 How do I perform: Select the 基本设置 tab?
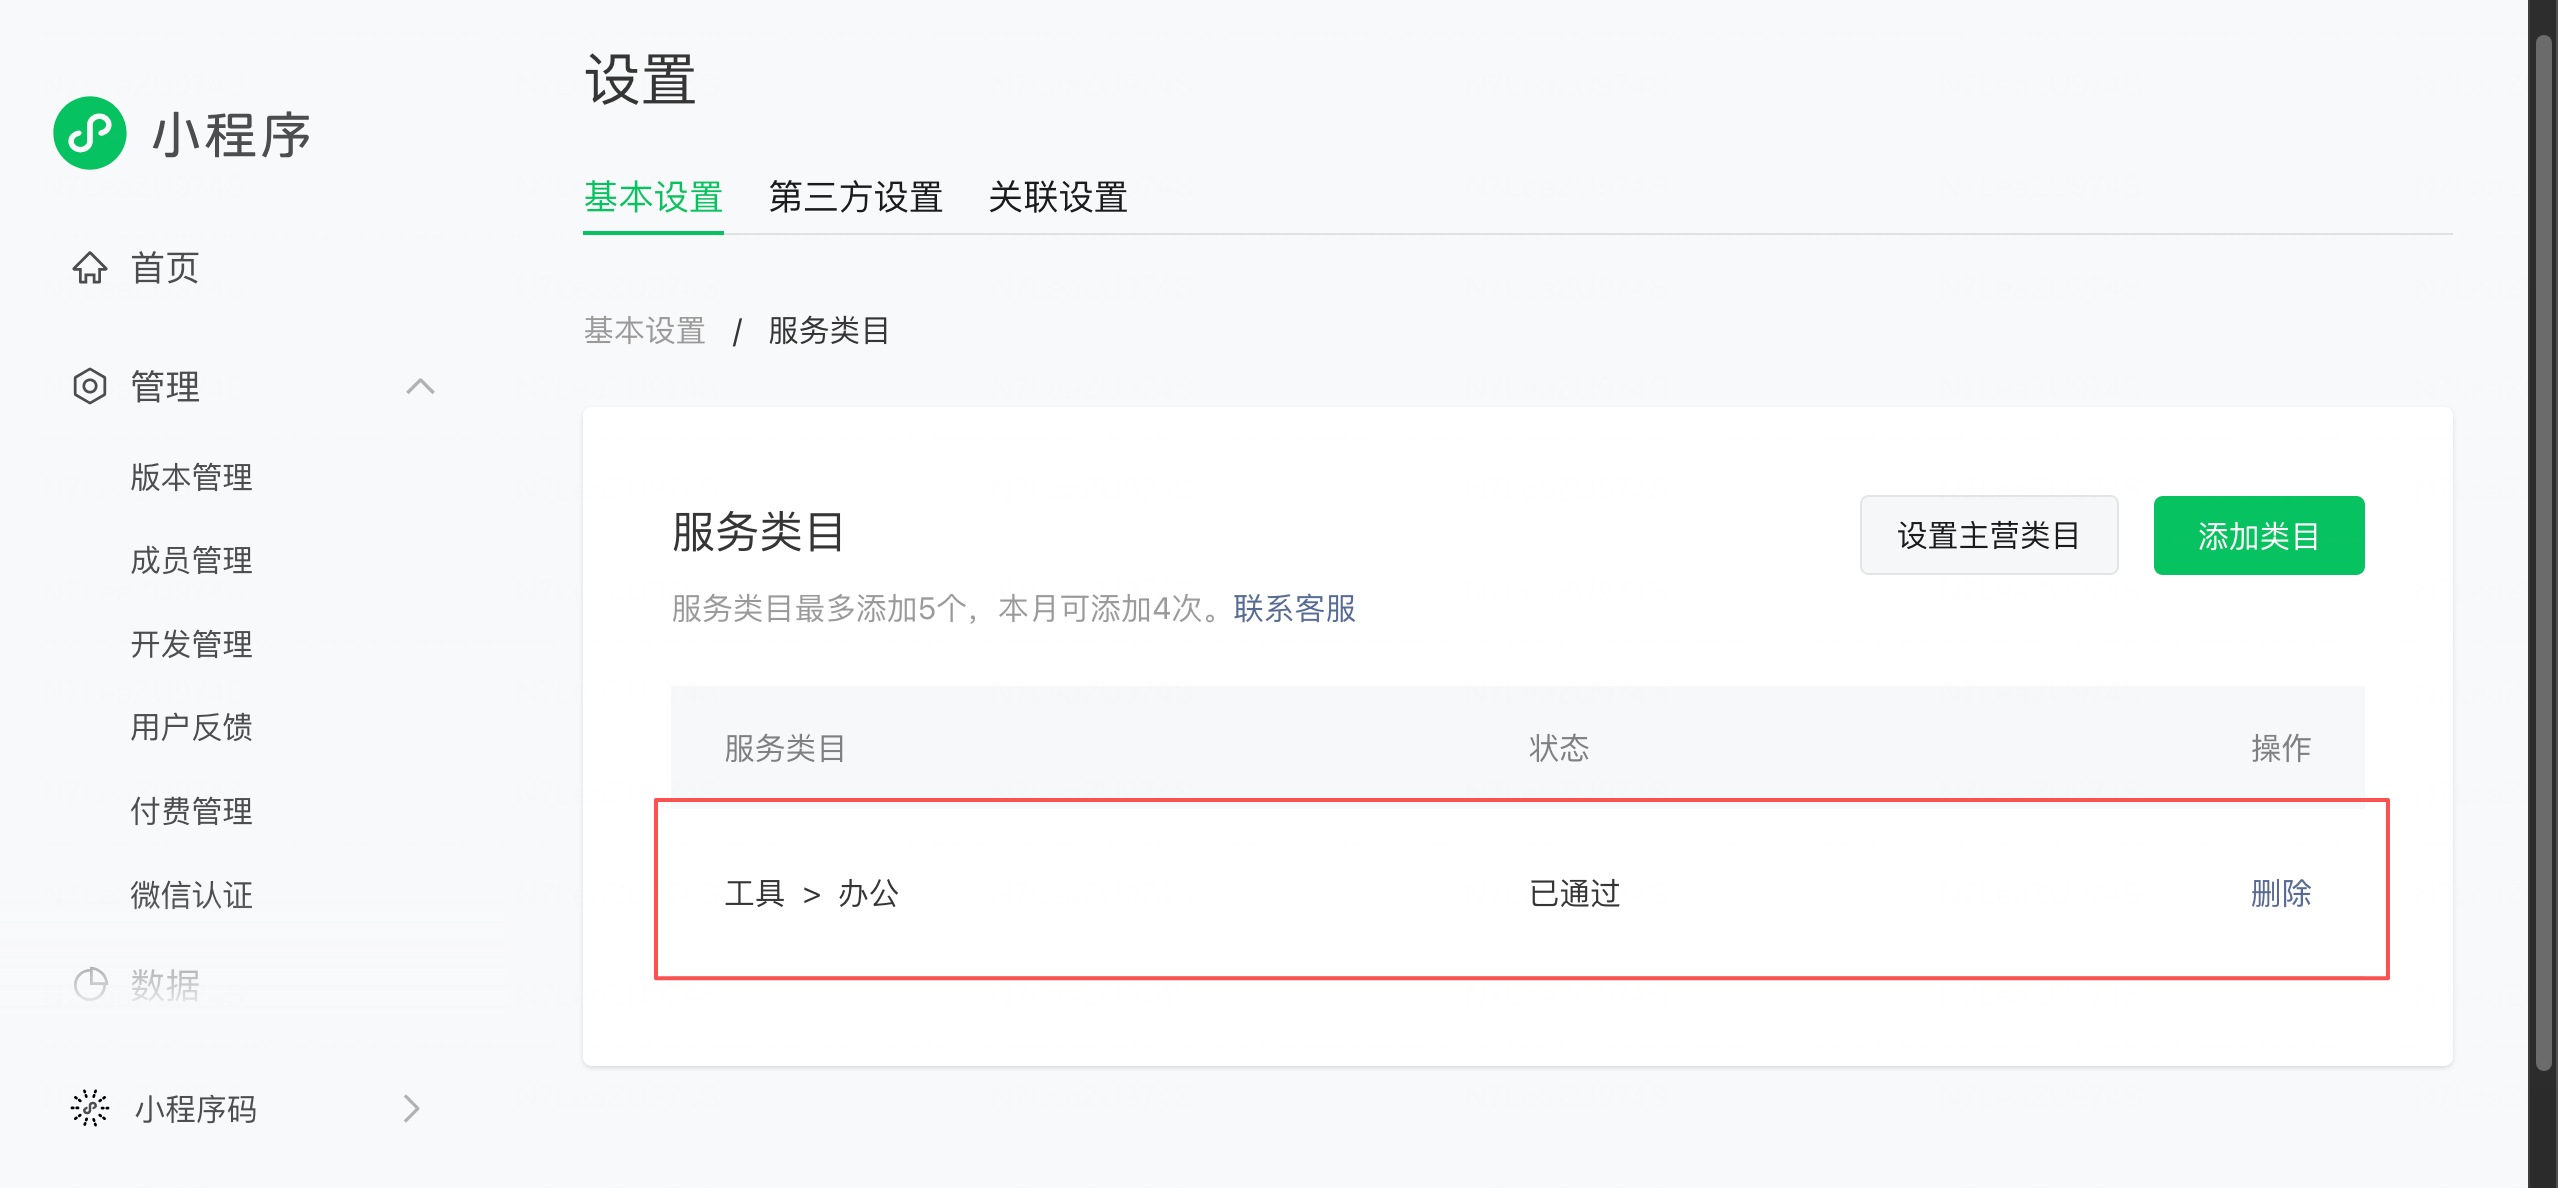point(653,197)
